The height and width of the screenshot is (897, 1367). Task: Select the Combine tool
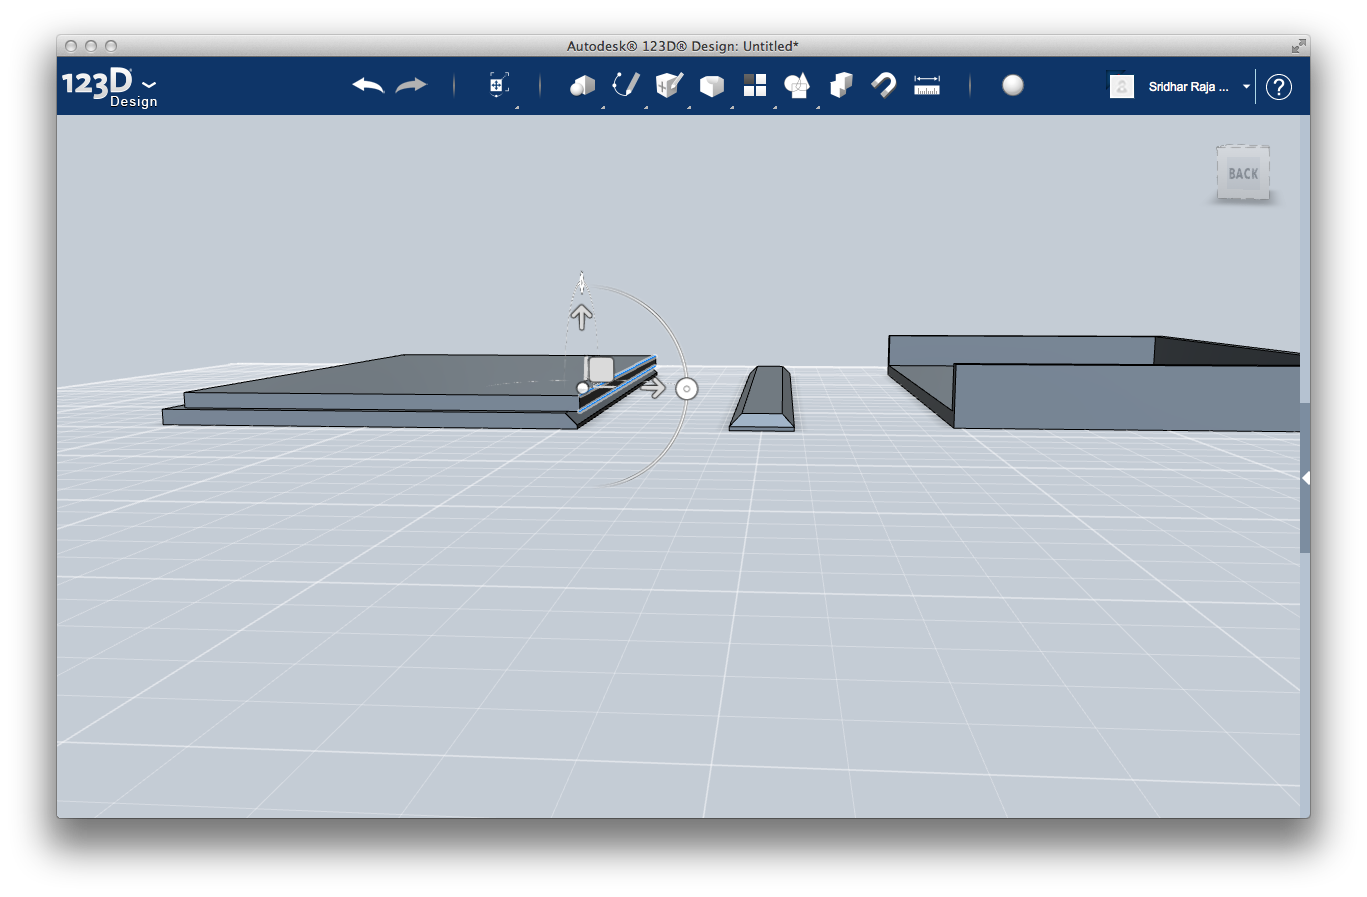point(840,86)
